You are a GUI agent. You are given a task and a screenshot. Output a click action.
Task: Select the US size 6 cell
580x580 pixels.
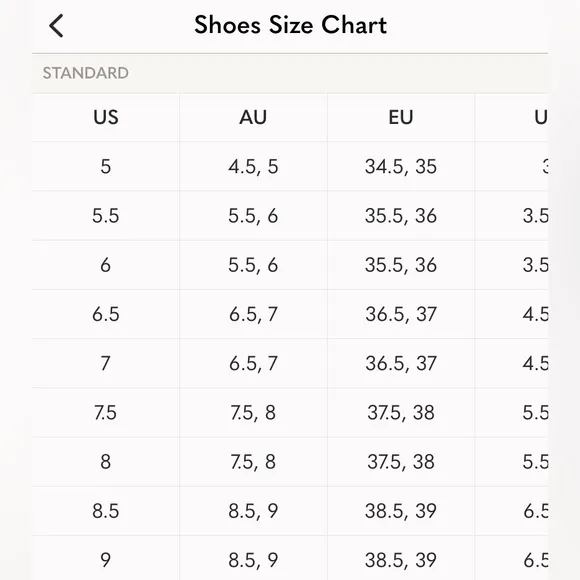click(x=106, y=265)
